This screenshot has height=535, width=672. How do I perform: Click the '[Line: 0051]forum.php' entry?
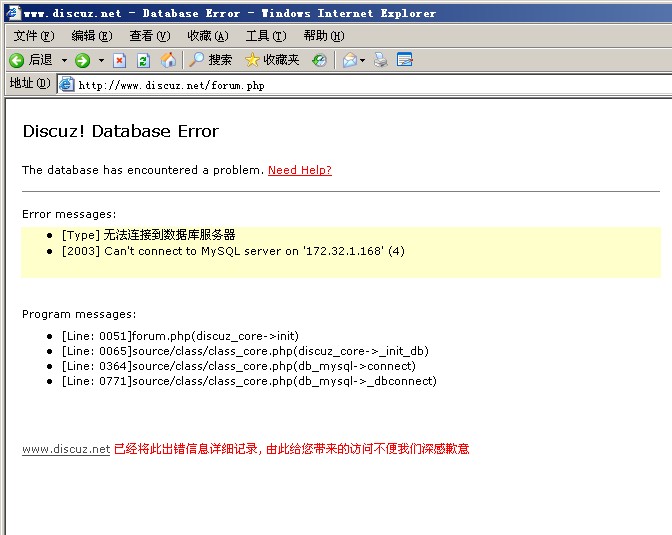click(x=180, y=336)
